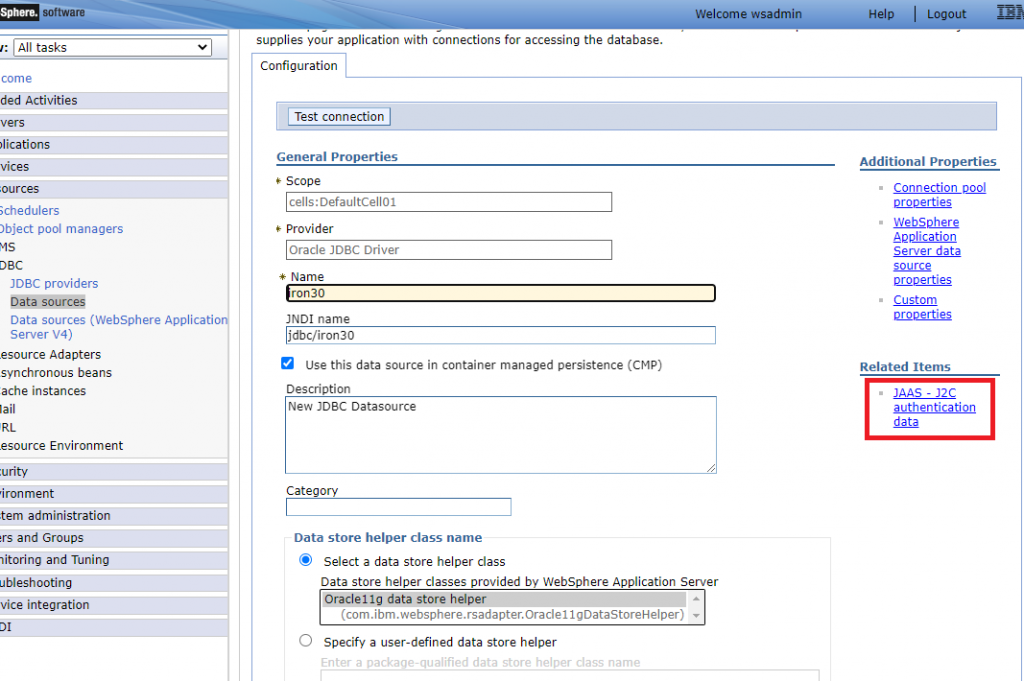Click inside the Description text area
Image resolution: width=1024 pixels, height=681 pixels.
coord(501,435)
